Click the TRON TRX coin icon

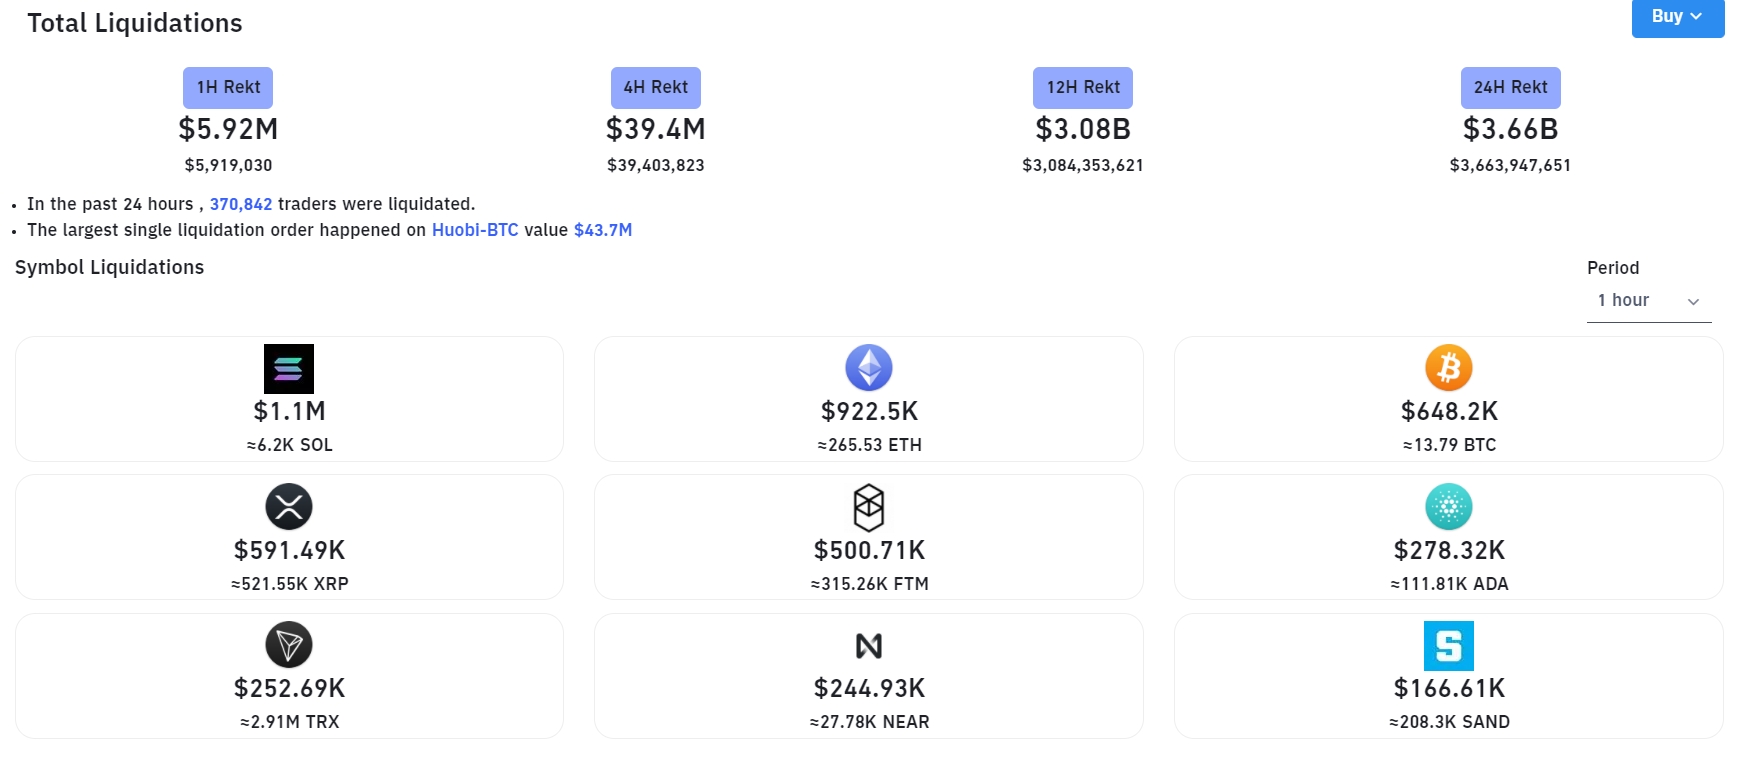tap(289, 645)
